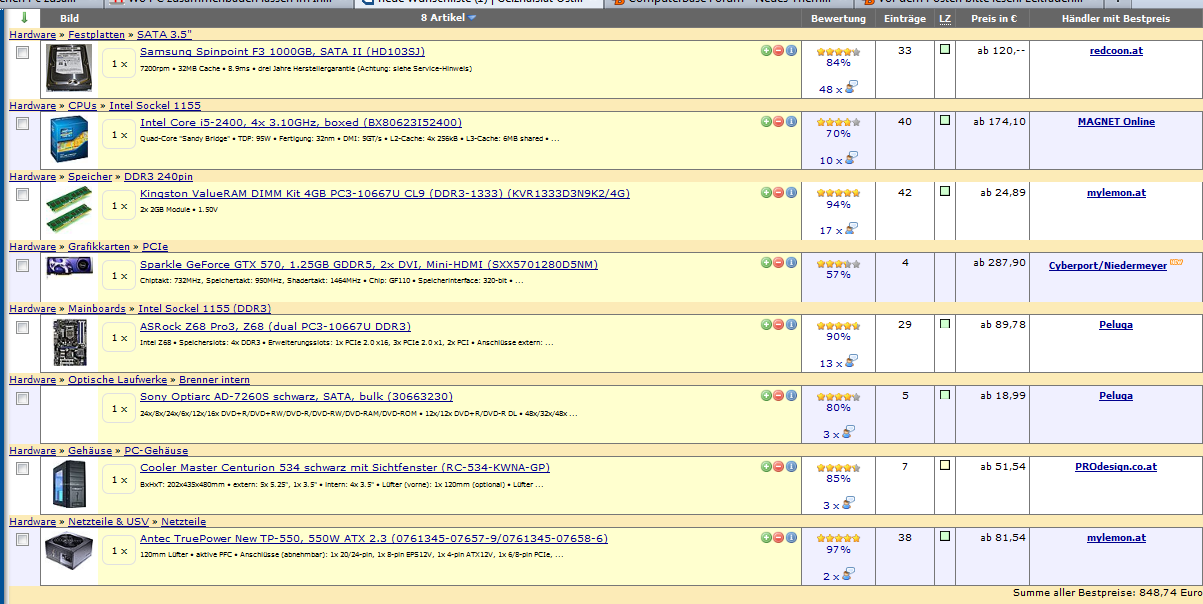Click green plus icon for ASRock Z68 Pro3
Viewport: 1203px width, 604px height.
766,324
